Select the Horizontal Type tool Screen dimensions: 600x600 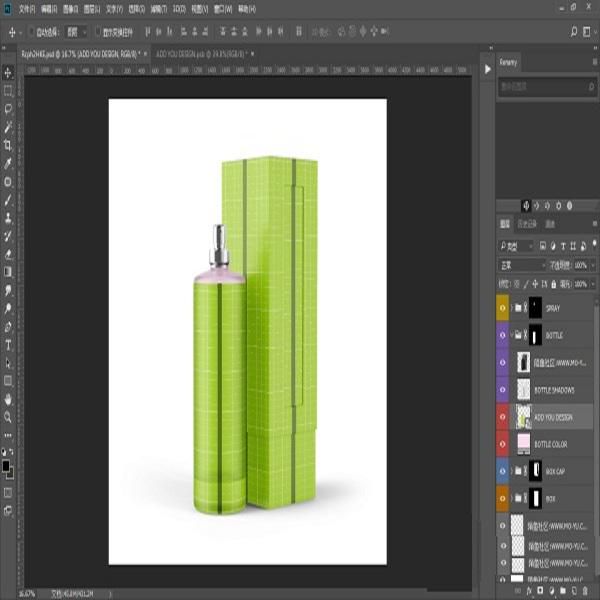click(8, 345)
